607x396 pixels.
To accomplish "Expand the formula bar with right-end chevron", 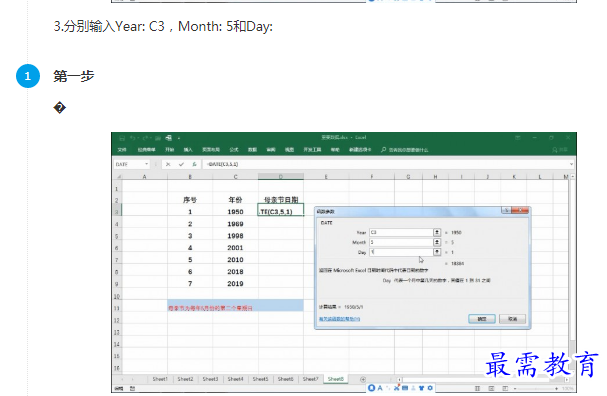I will click(571, 164).
